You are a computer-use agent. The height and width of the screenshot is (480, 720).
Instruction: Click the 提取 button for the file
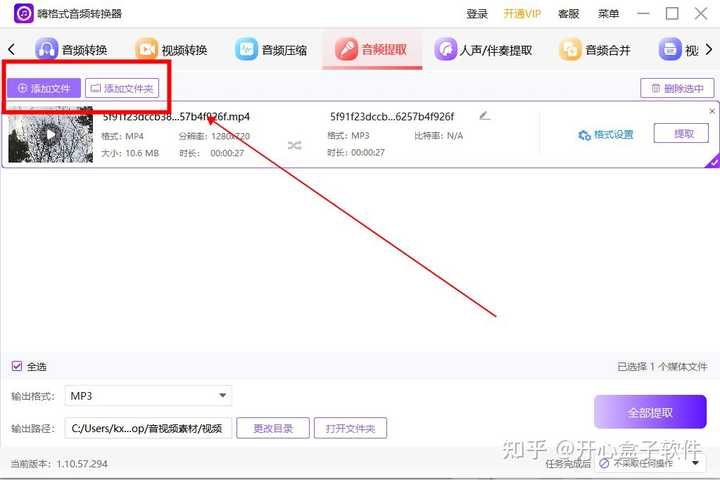coord(681,134)
